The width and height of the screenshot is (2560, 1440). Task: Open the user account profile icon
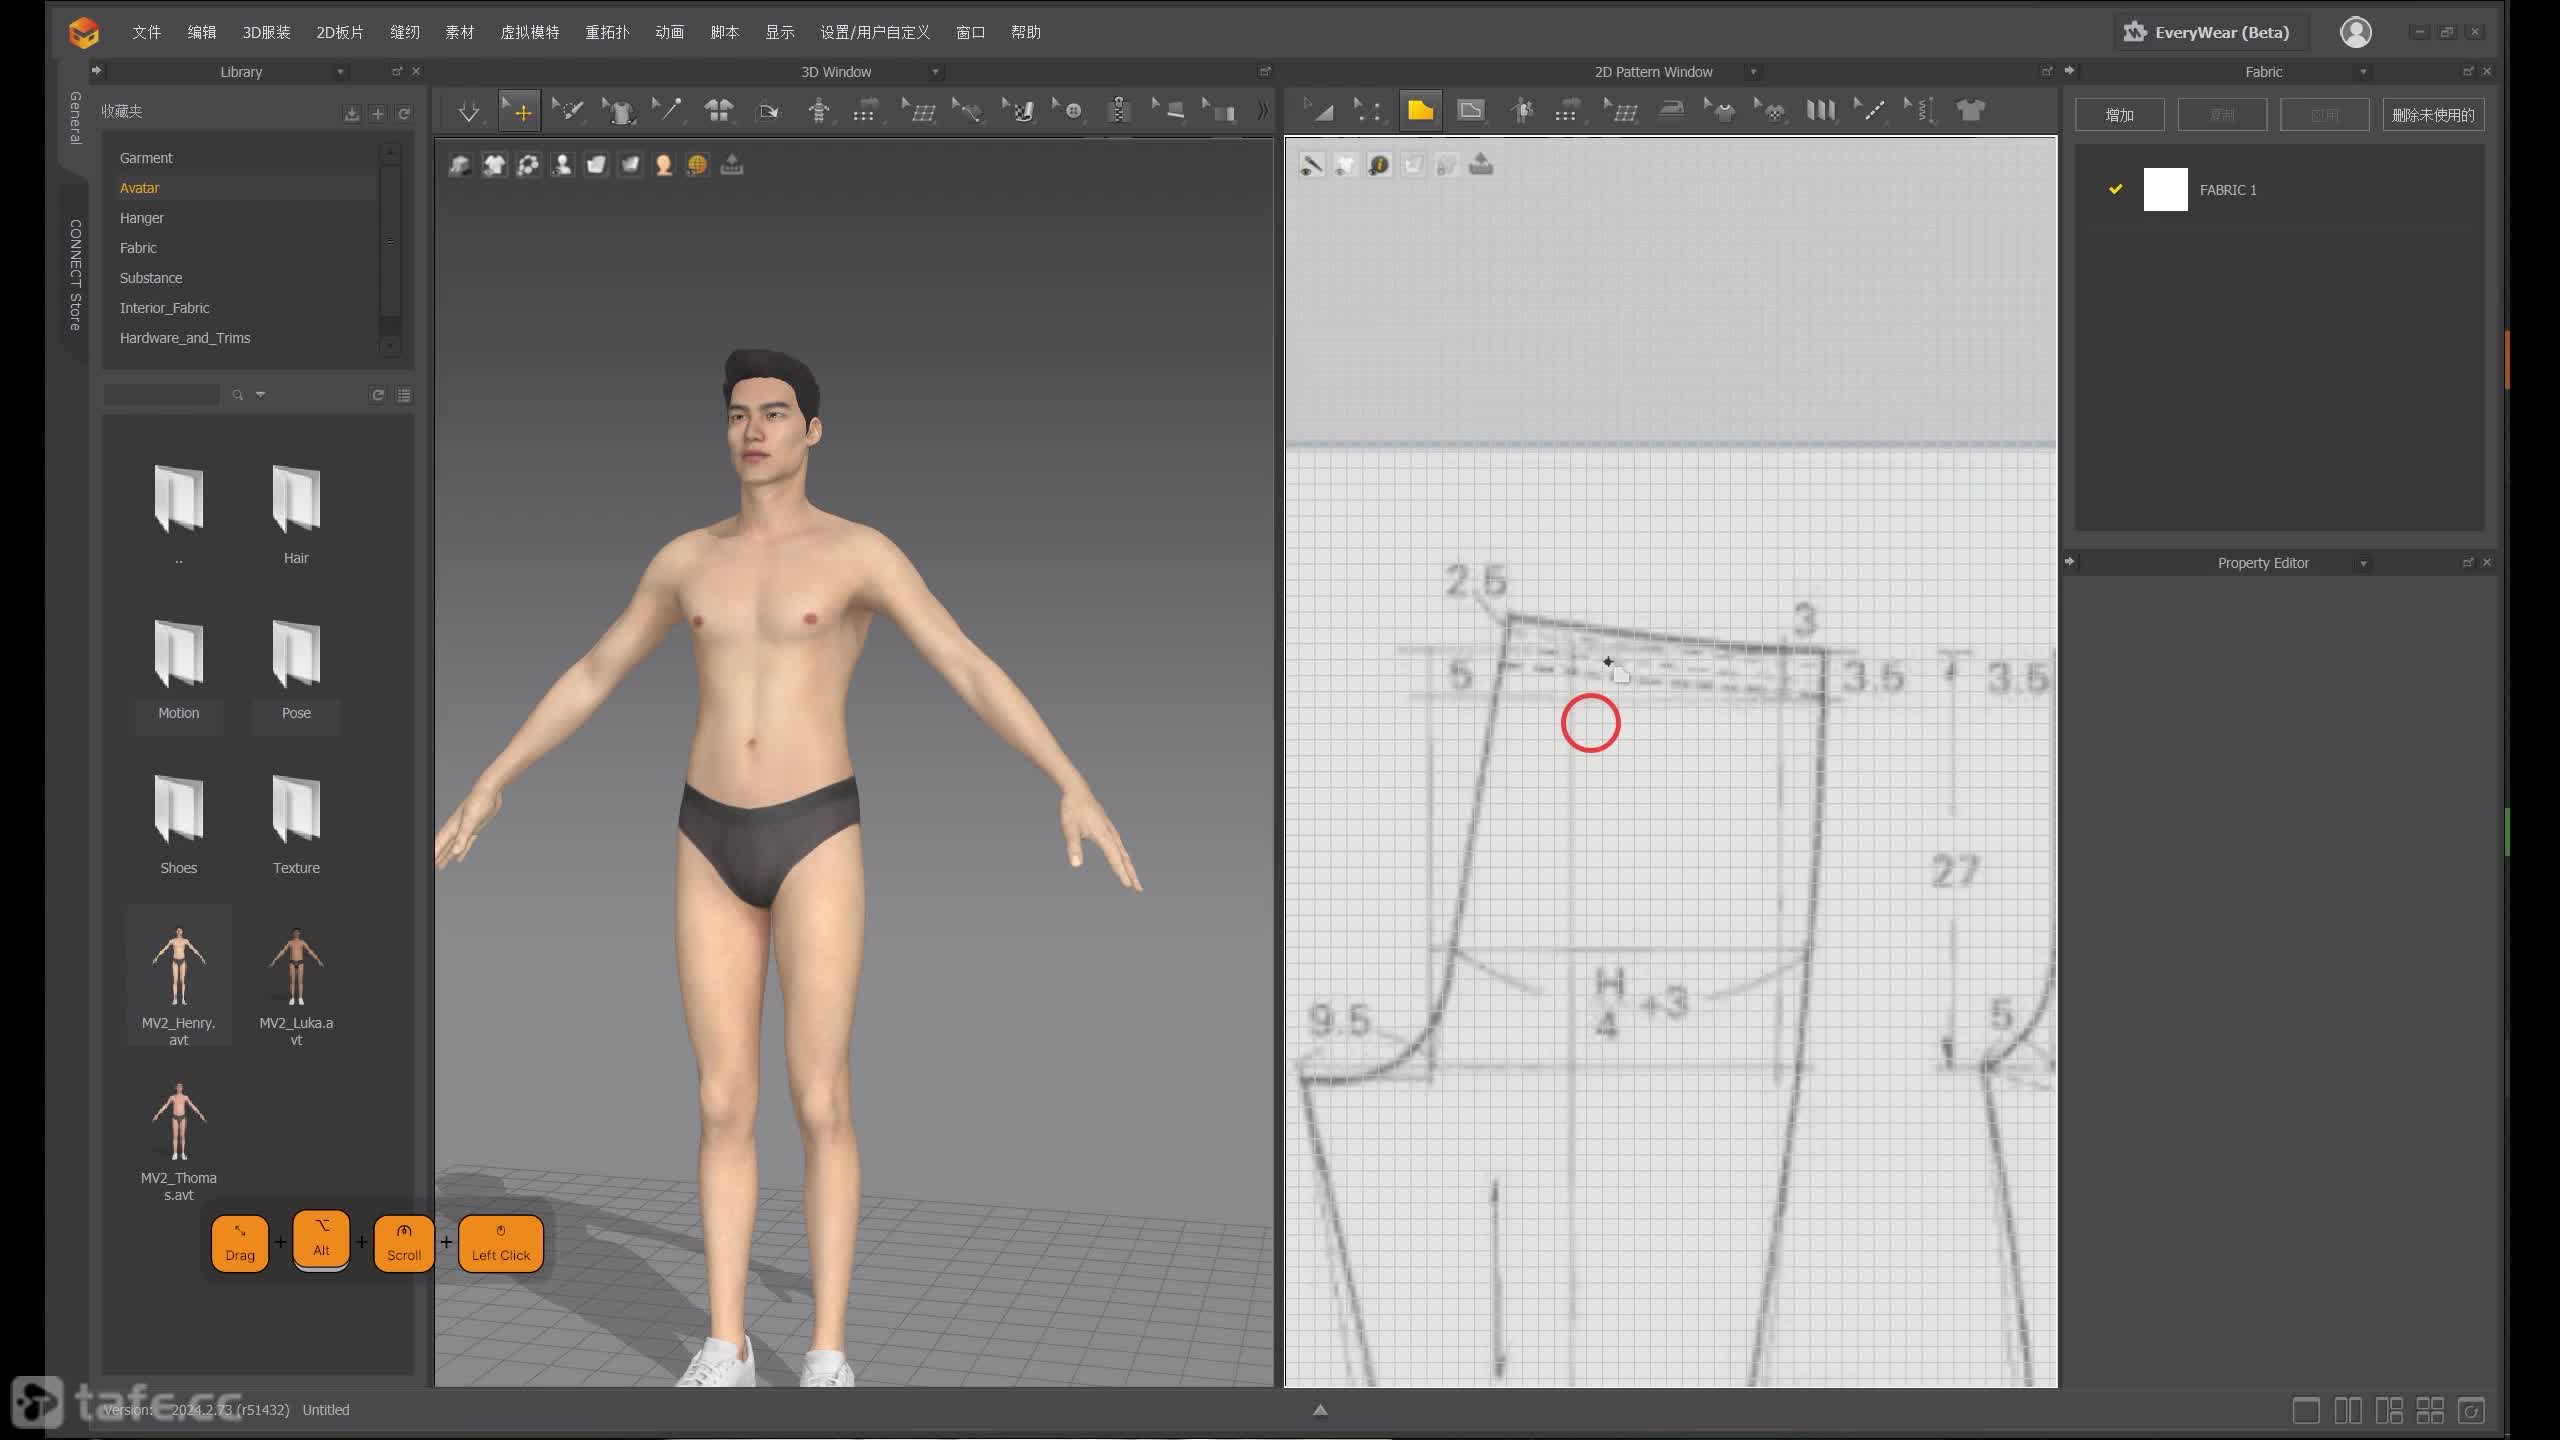coord(2355,32)
